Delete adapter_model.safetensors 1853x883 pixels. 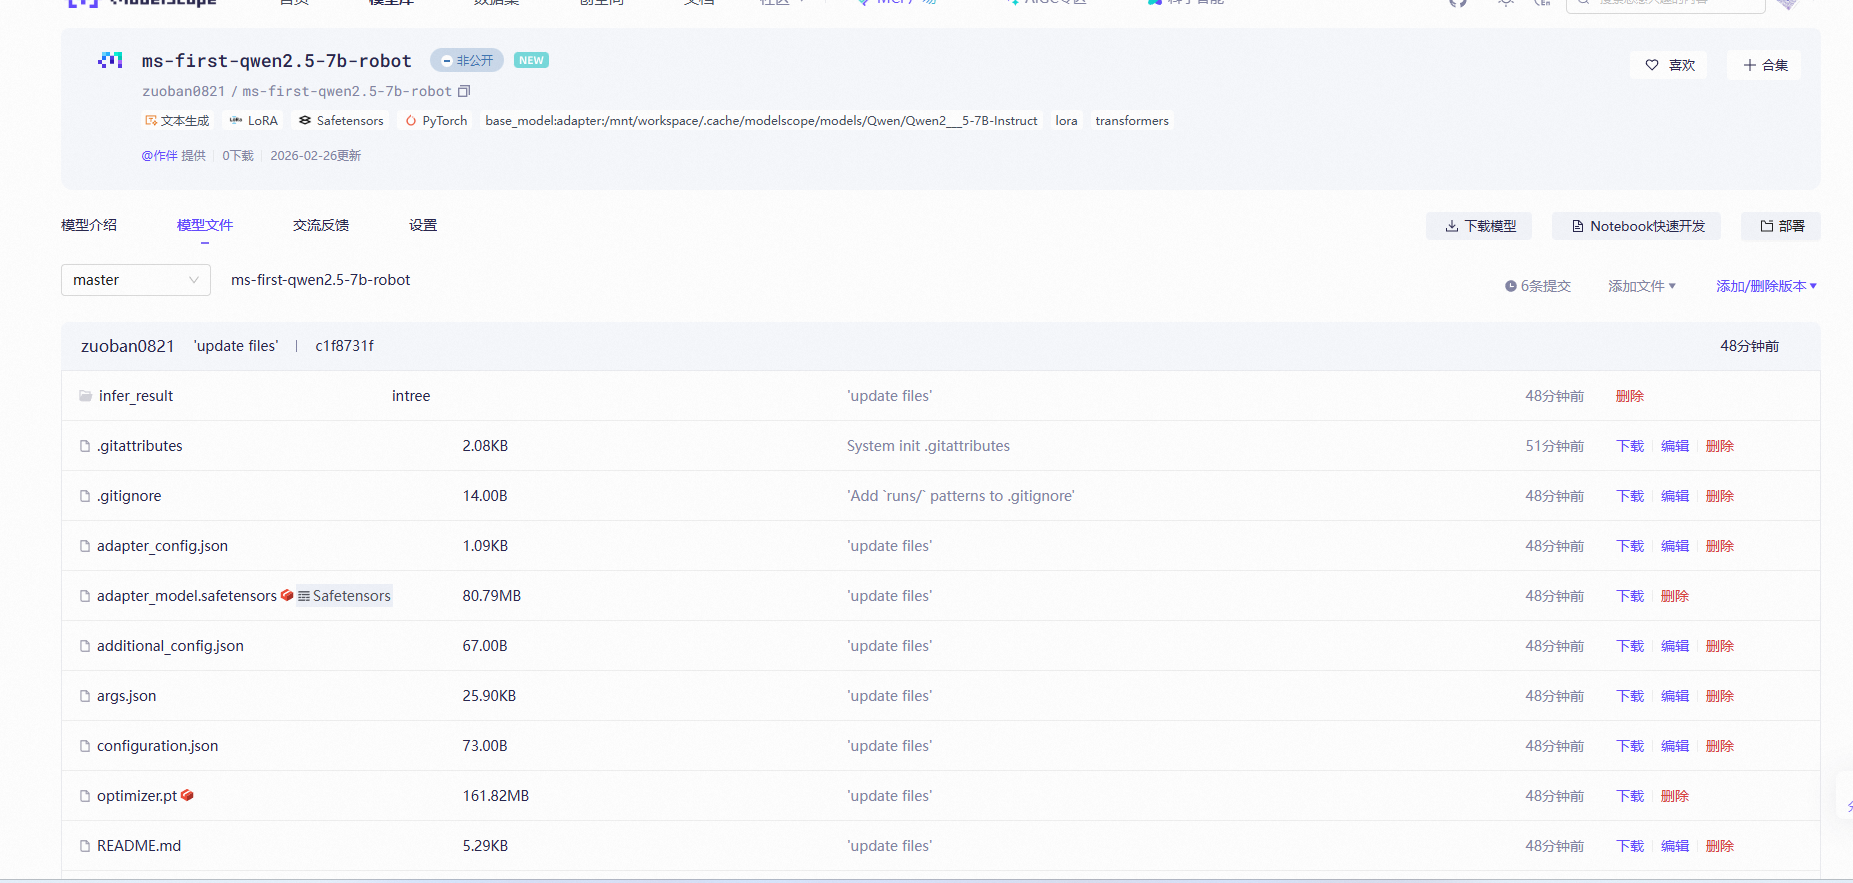[1675, 596]
